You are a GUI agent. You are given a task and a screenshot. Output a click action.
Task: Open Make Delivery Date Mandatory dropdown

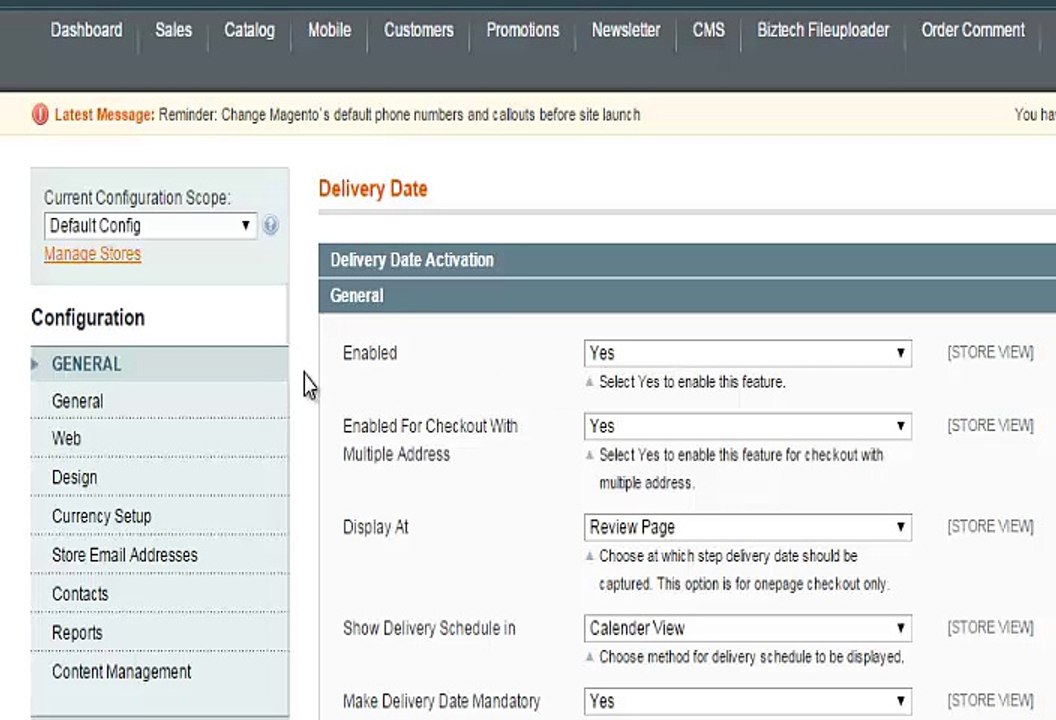[748, 701]
